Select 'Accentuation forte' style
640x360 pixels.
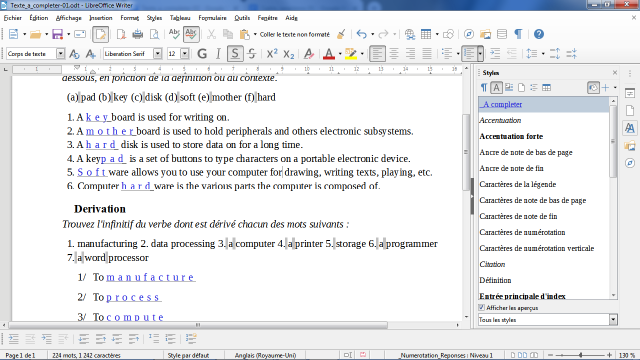[x=544, y=136]
